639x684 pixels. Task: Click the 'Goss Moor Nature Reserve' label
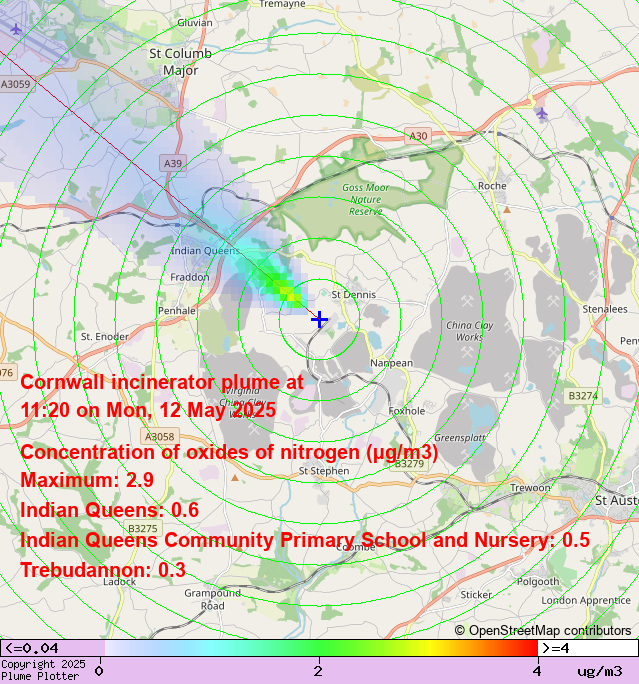click(366, 199)
